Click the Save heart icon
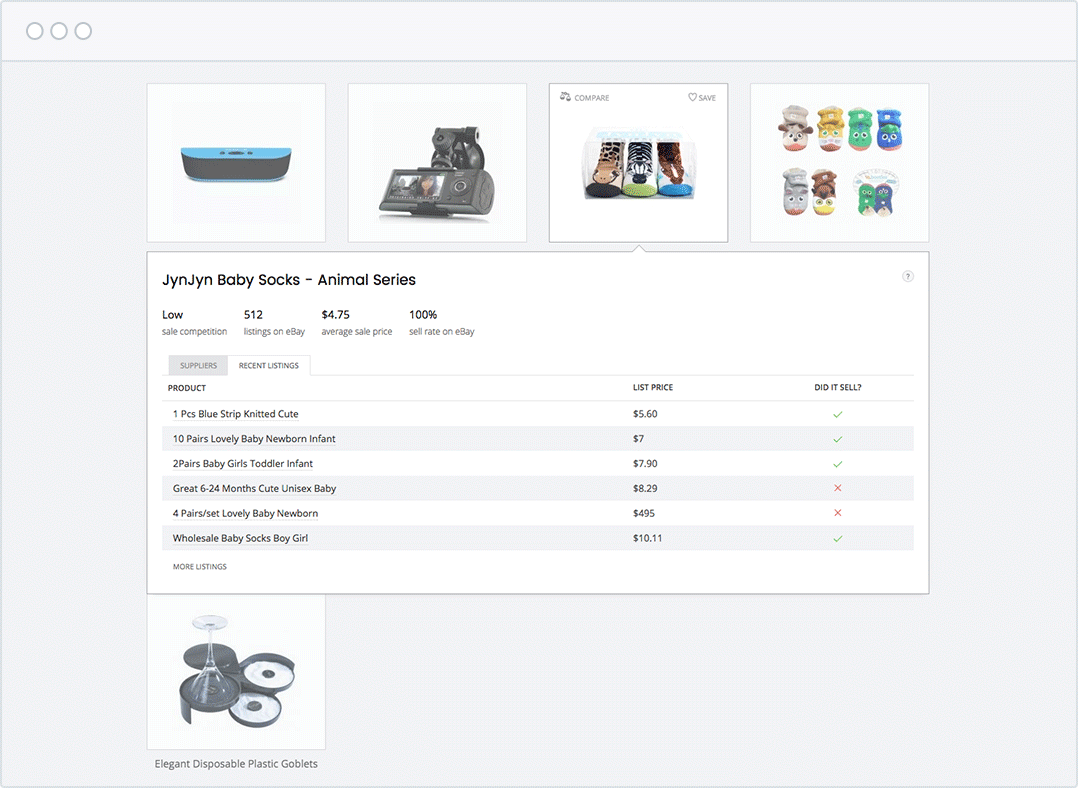This screenshot has height=788, width=1078. [692, 98]
